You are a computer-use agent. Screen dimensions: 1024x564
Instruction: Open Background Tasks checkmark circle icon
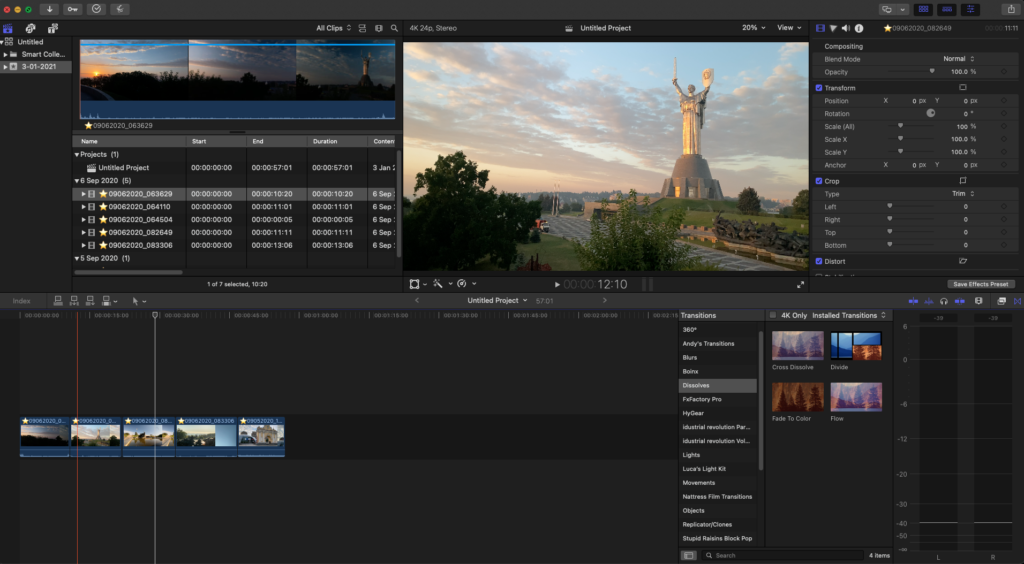96,9
